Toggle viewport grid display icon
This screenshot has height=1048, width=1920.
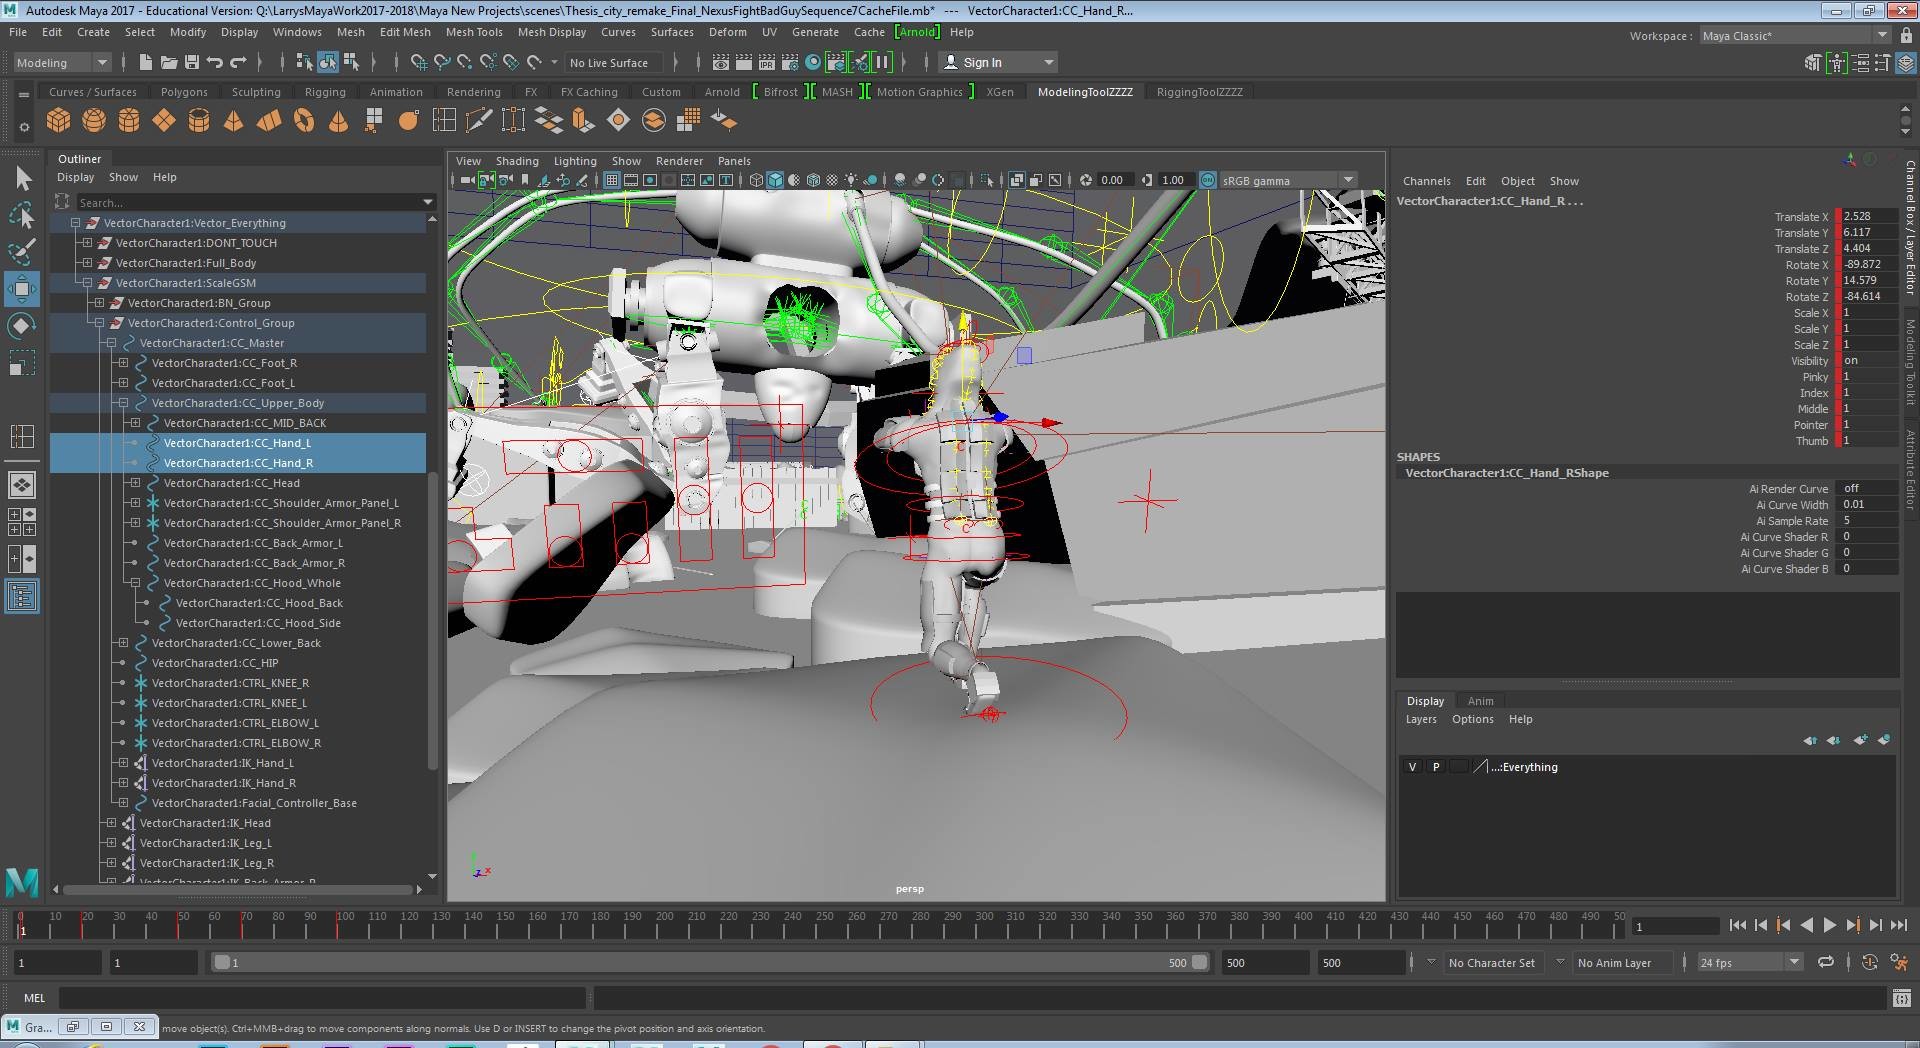(x=612, y=180)
